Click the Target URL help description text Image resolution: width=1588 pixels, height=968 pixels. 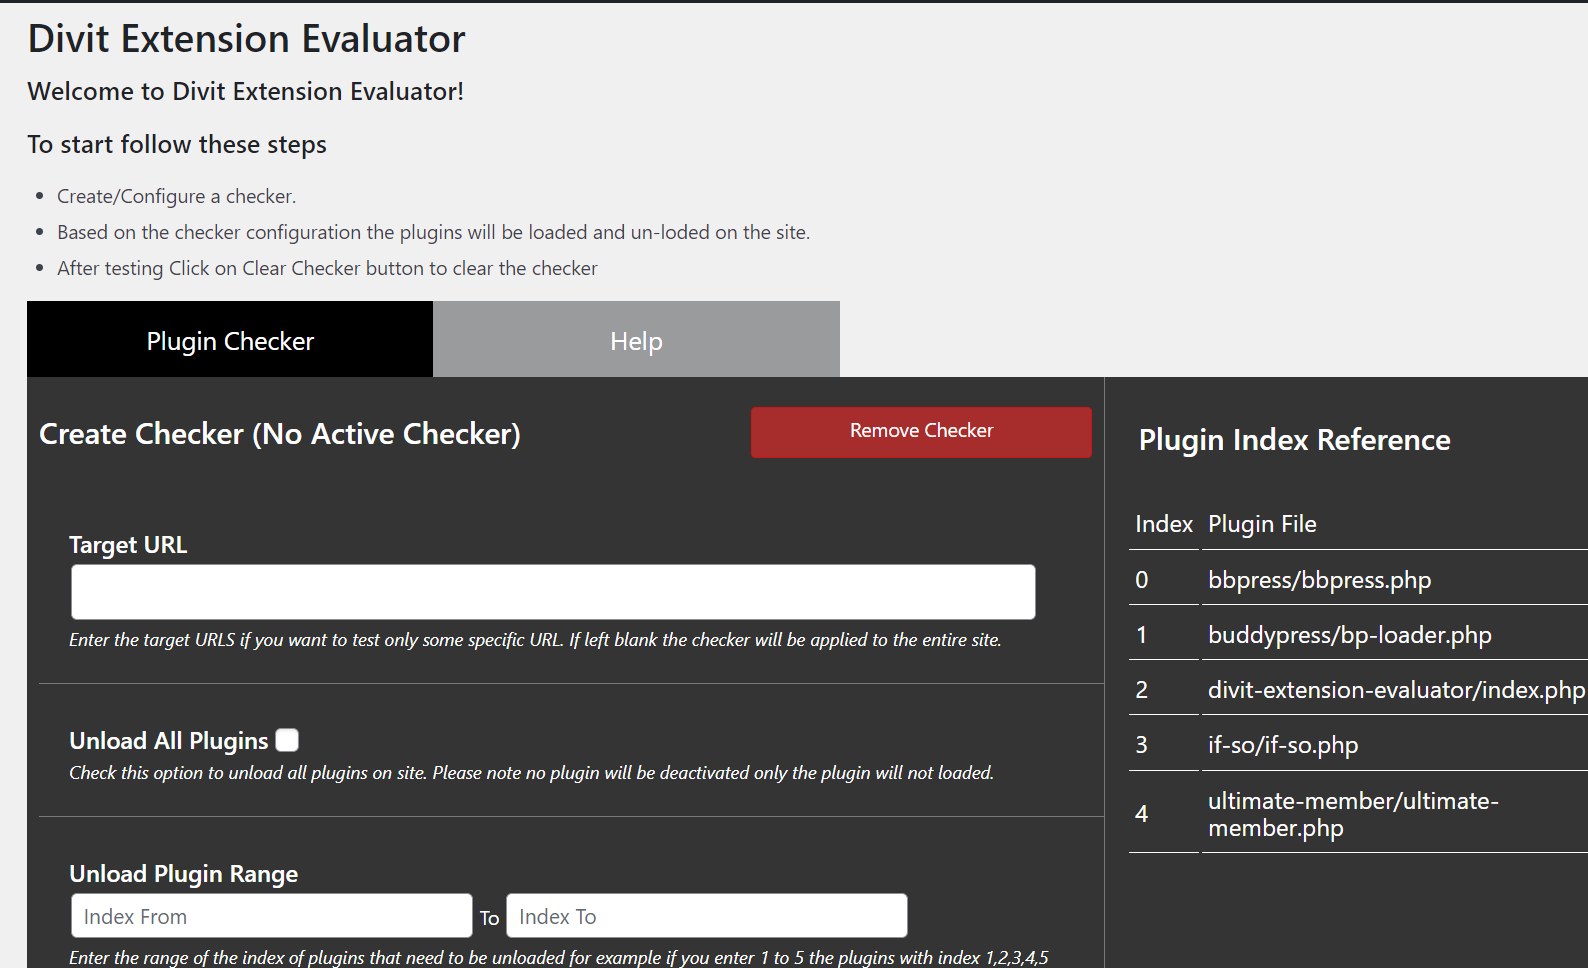[x=535, y=640]
